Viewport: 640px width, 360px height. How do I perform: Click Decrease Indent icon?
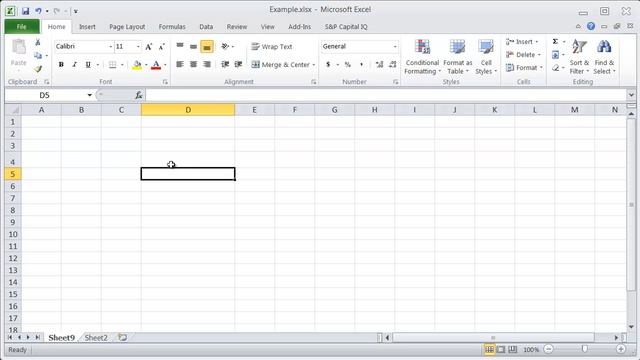[225, 64]
